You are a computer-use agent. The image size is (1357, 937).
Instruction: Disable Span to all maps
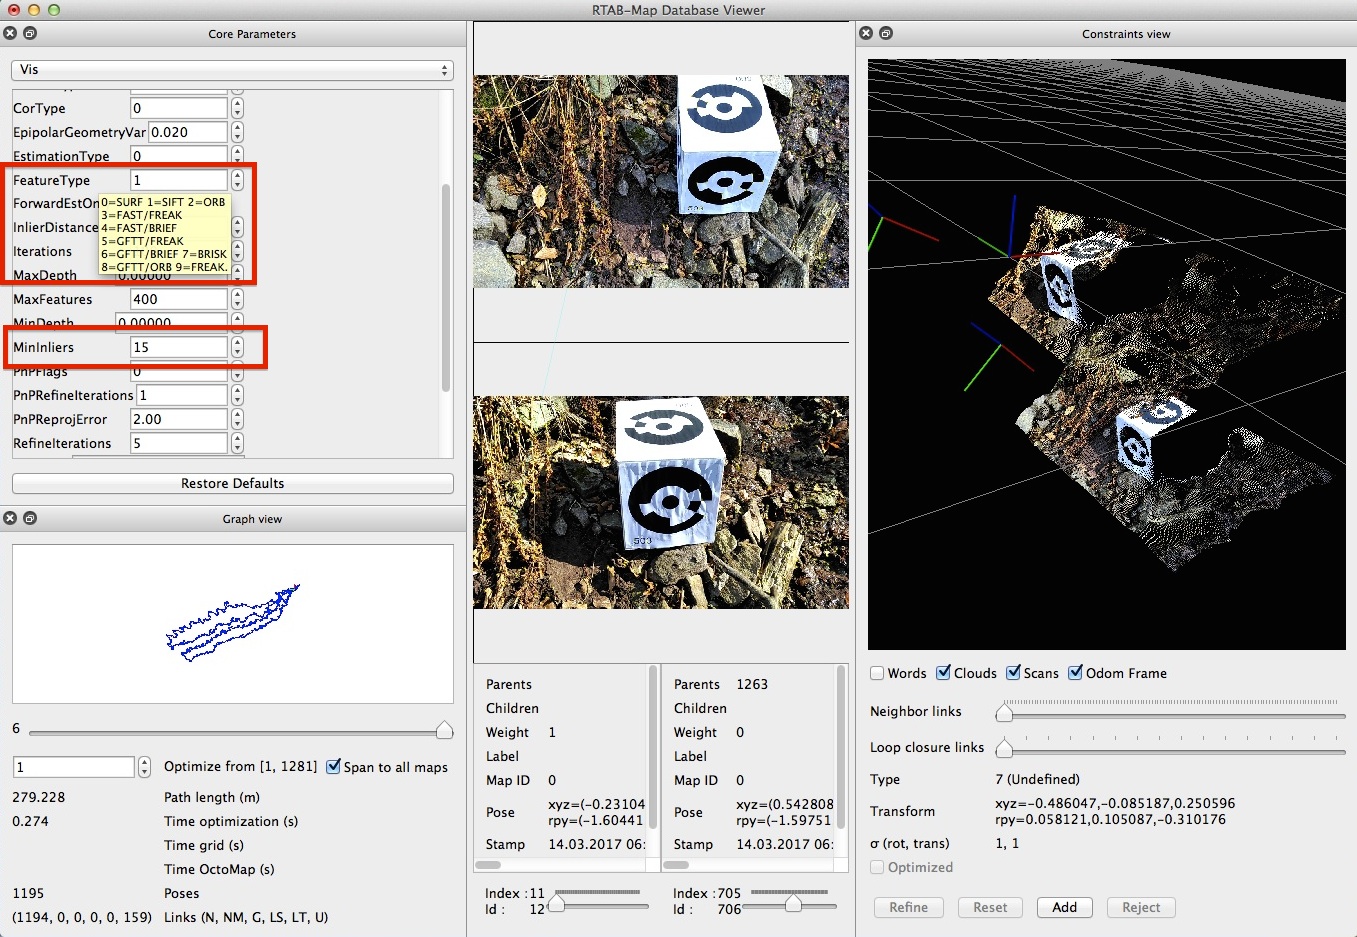point(334,767)
